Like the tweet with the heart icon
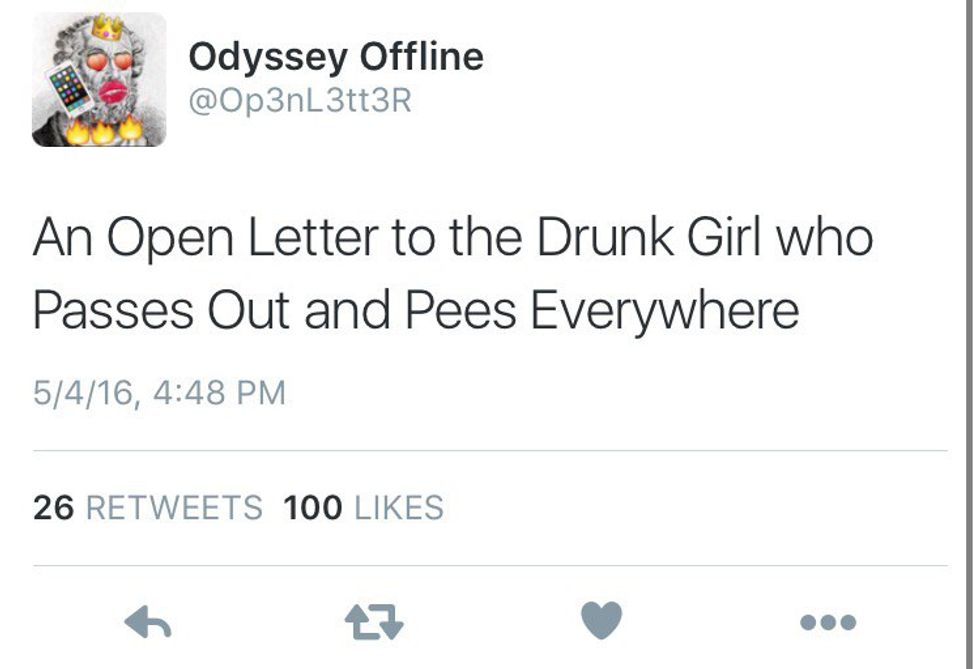This screenshot has height=669, width=980. 601,622
